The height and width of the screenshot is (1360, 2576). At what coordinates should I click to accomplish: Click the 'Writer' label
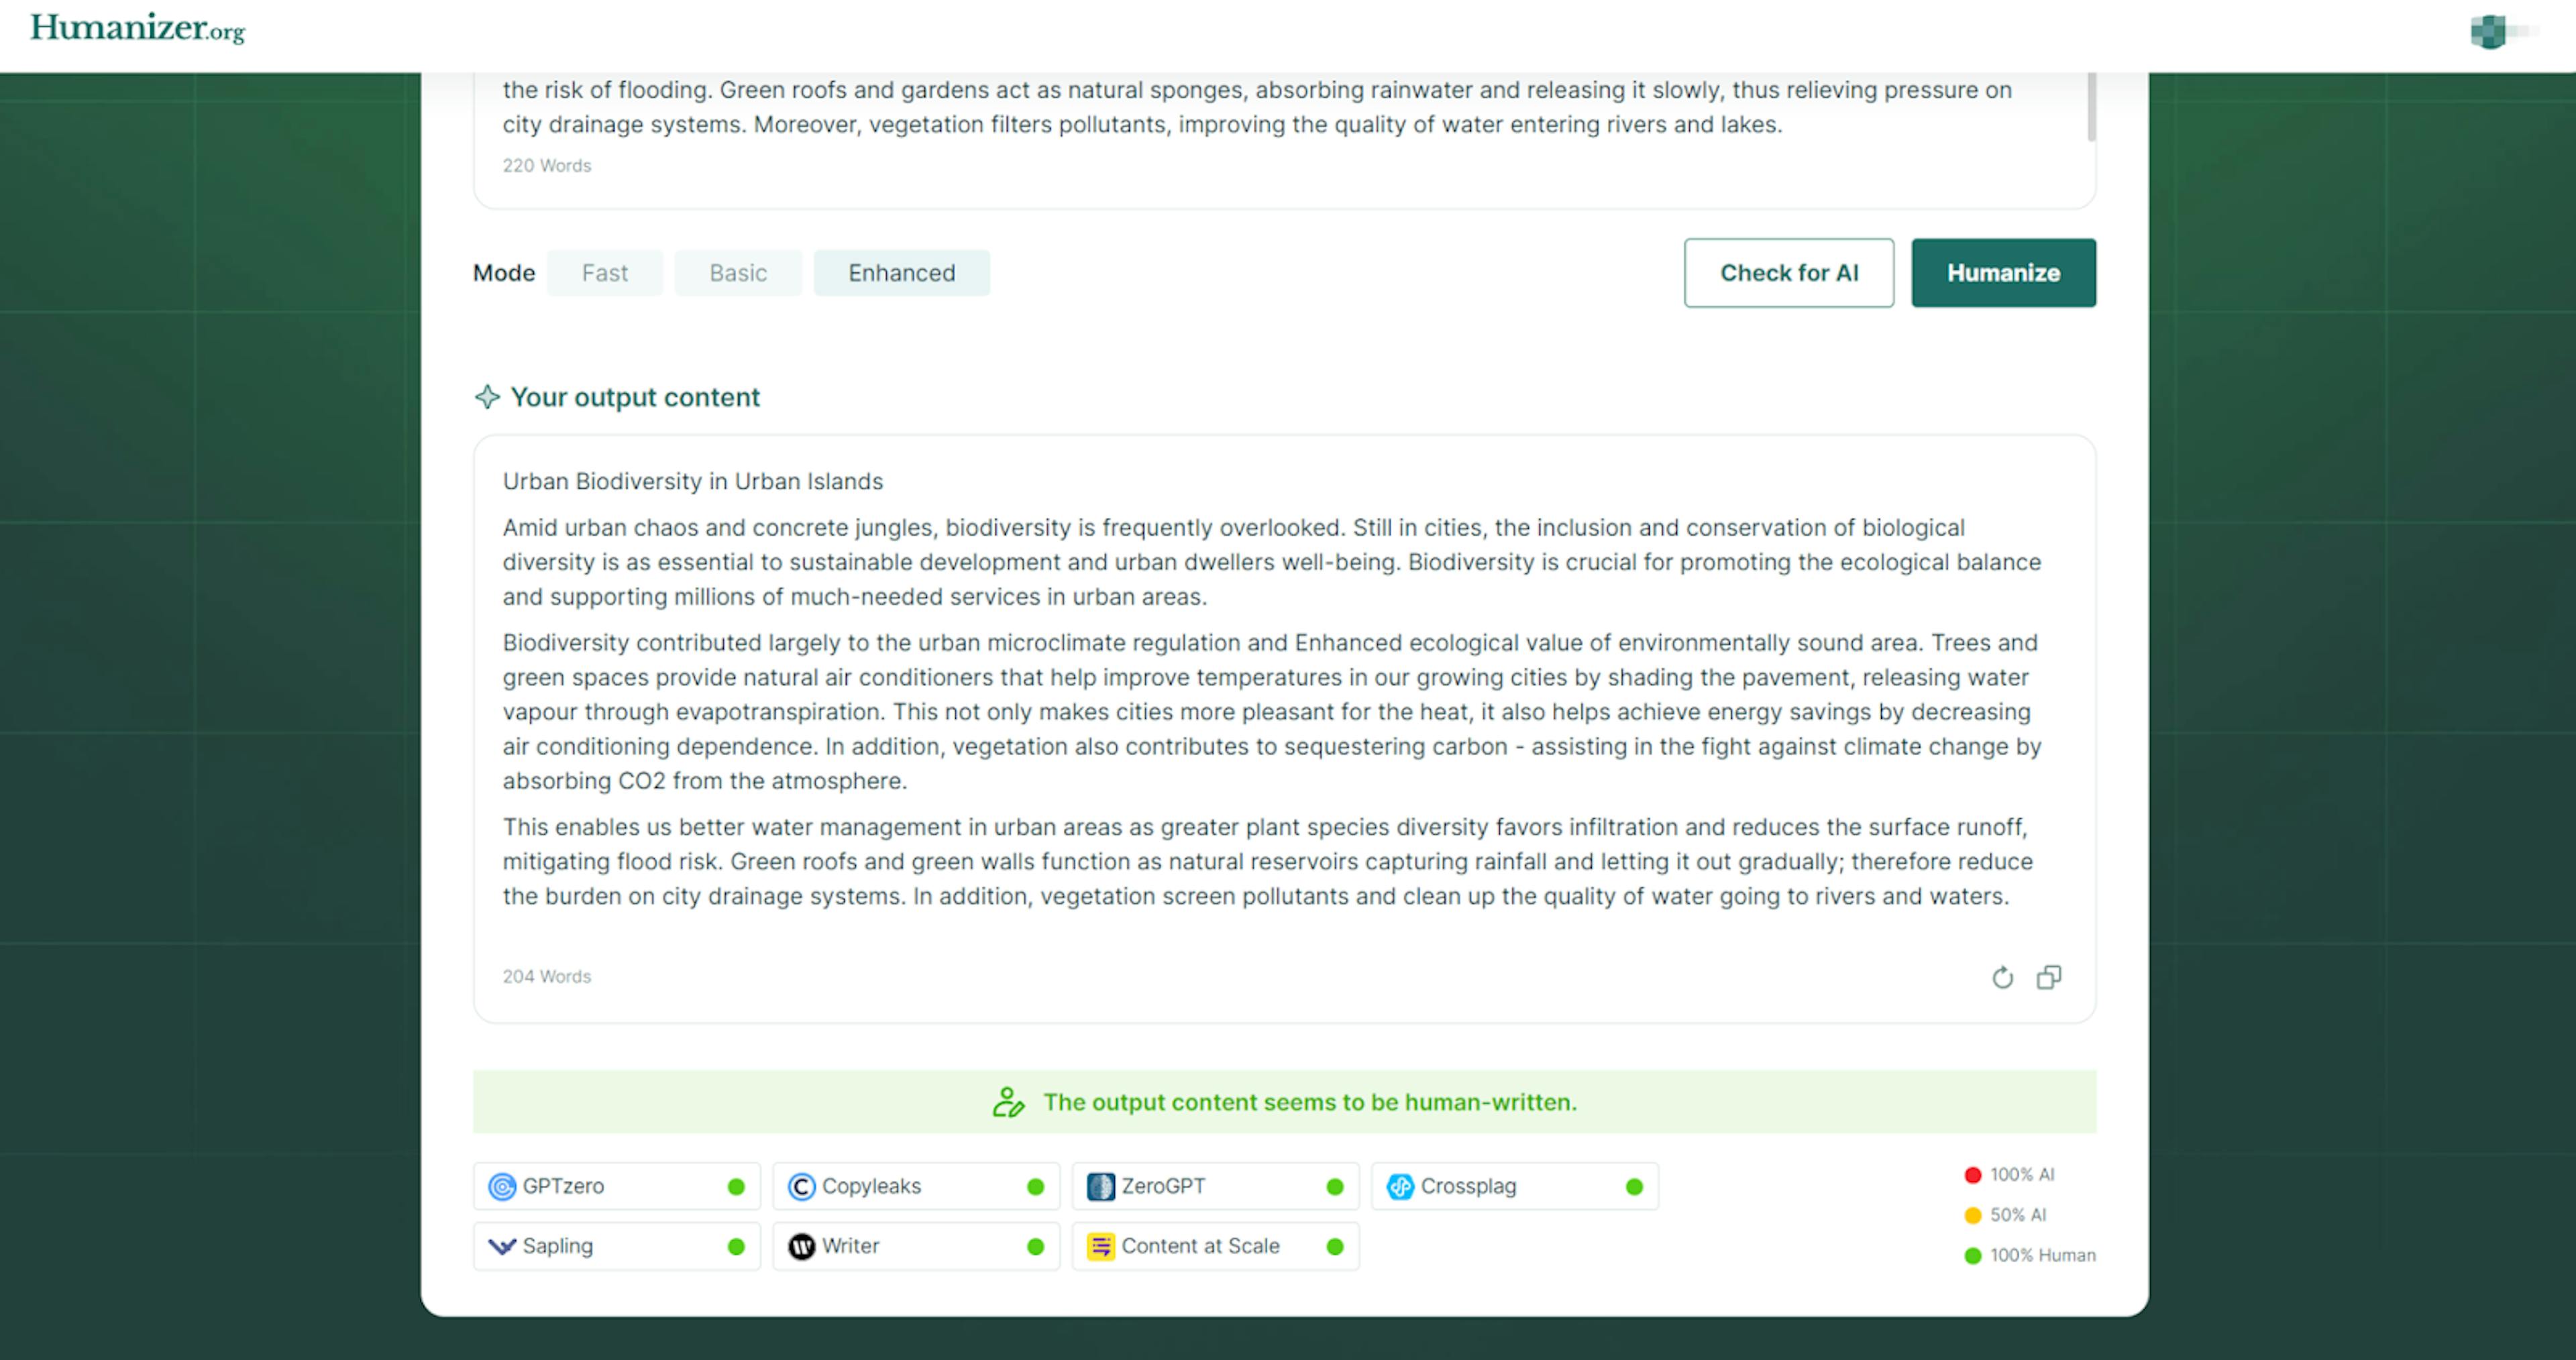coord(850,1246)
